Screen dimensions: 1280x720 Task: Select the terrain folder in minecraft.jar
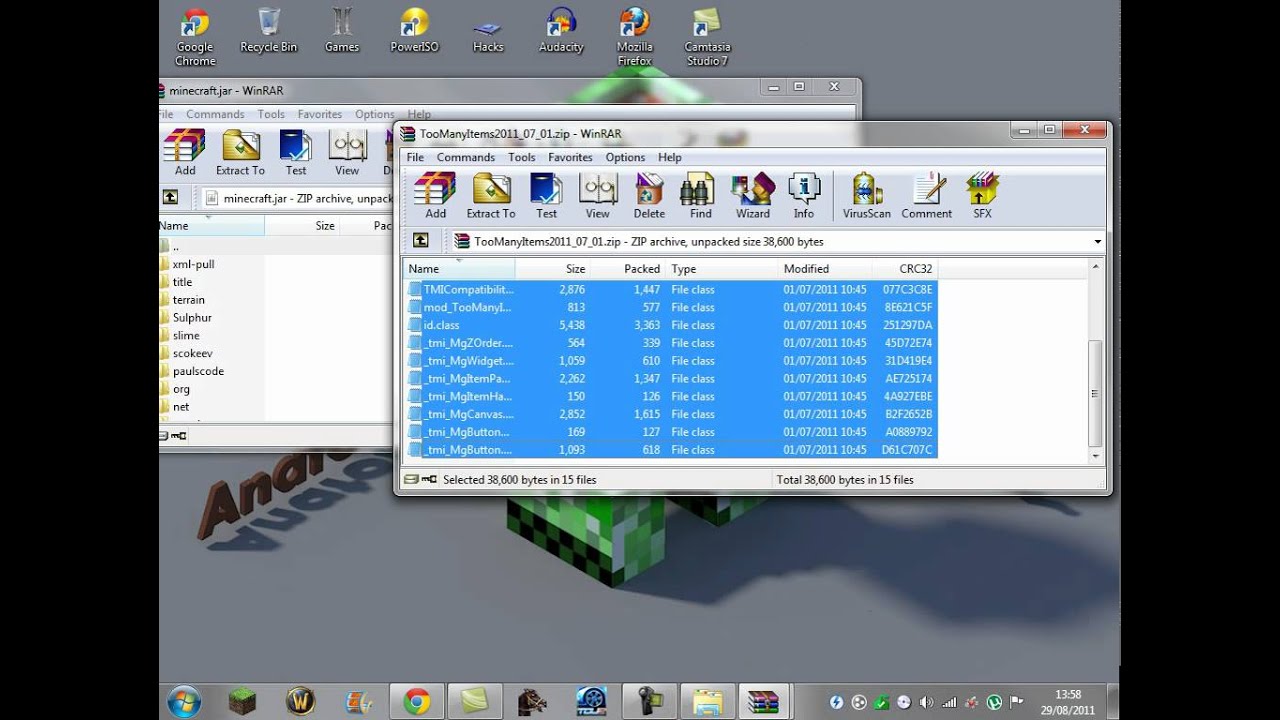pos(188,300)
